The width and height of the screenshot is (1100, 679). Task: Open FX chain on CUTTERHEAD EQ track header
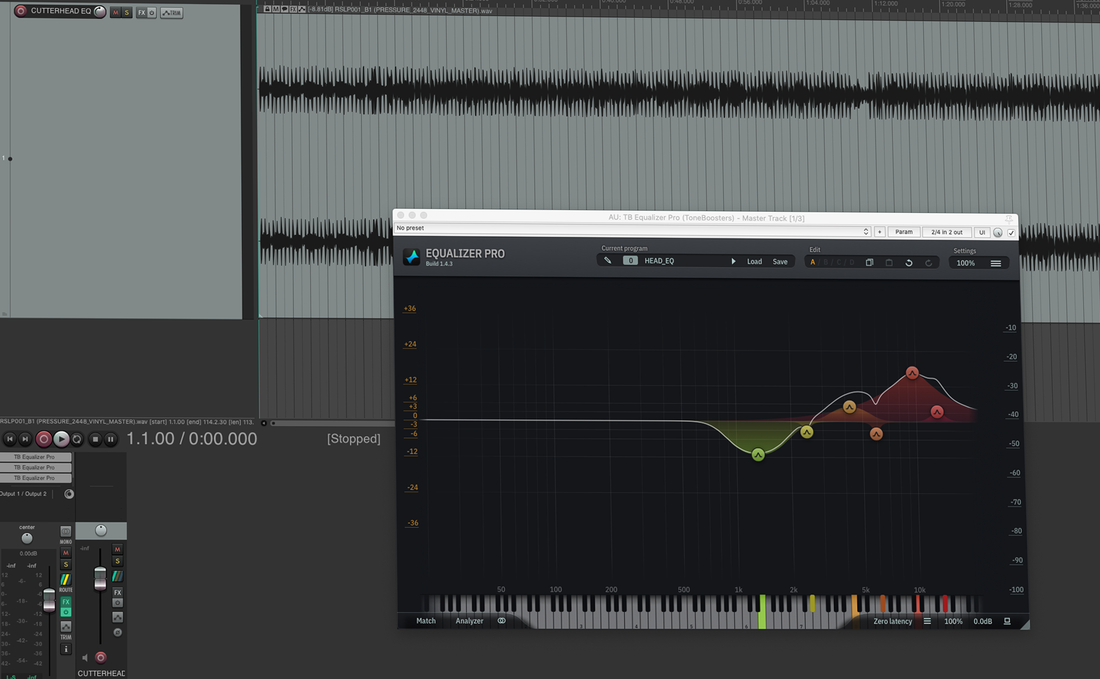(x=142, y=13)
